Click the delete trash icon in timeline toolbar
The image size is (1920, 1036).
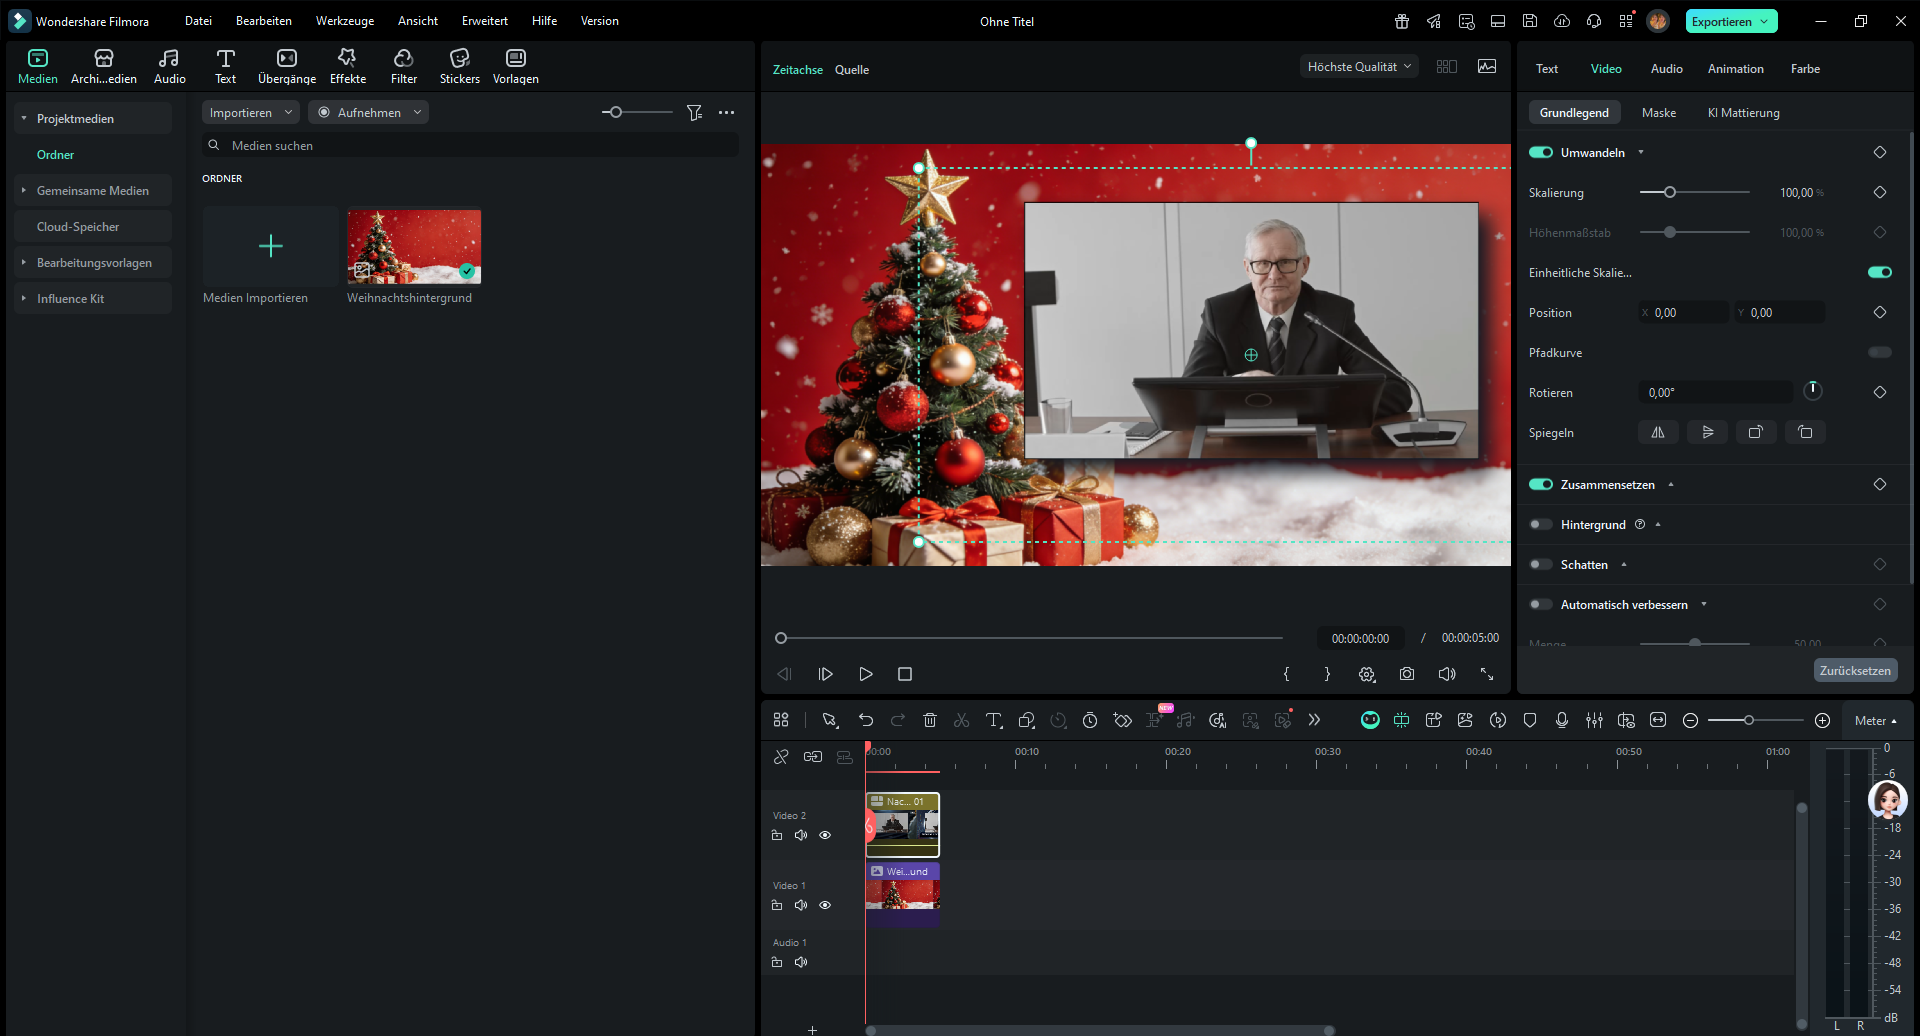click(929, 720)
